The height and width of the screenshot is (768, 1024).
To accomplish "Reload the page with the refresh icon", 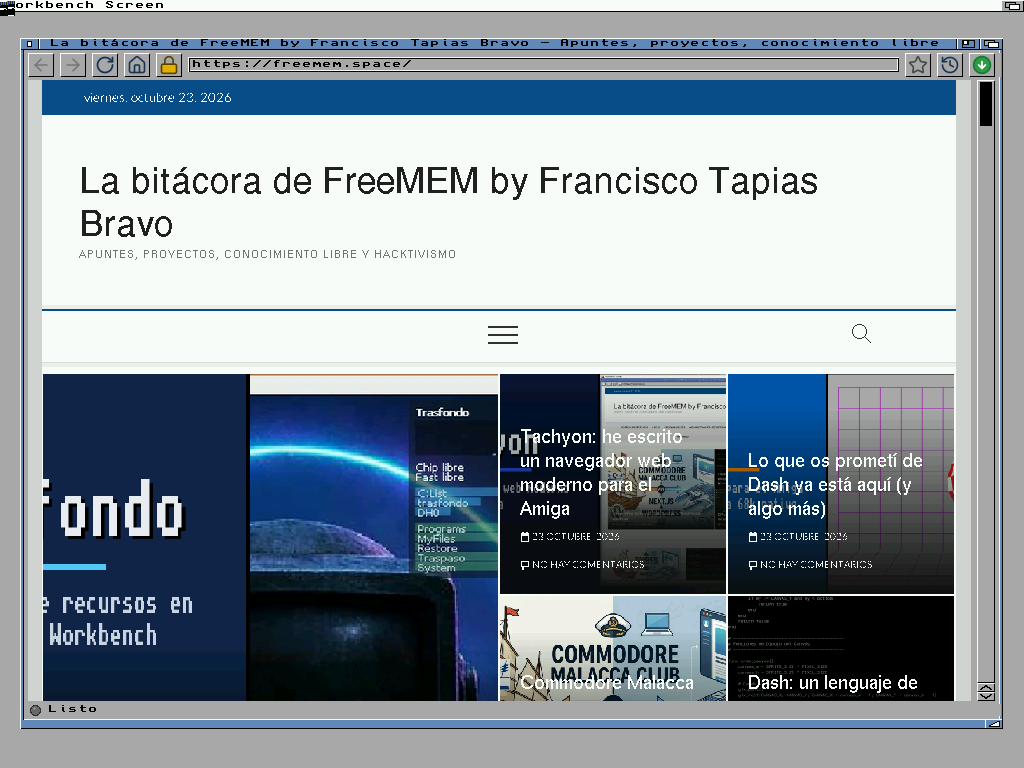I will click(x=105, y=65).
